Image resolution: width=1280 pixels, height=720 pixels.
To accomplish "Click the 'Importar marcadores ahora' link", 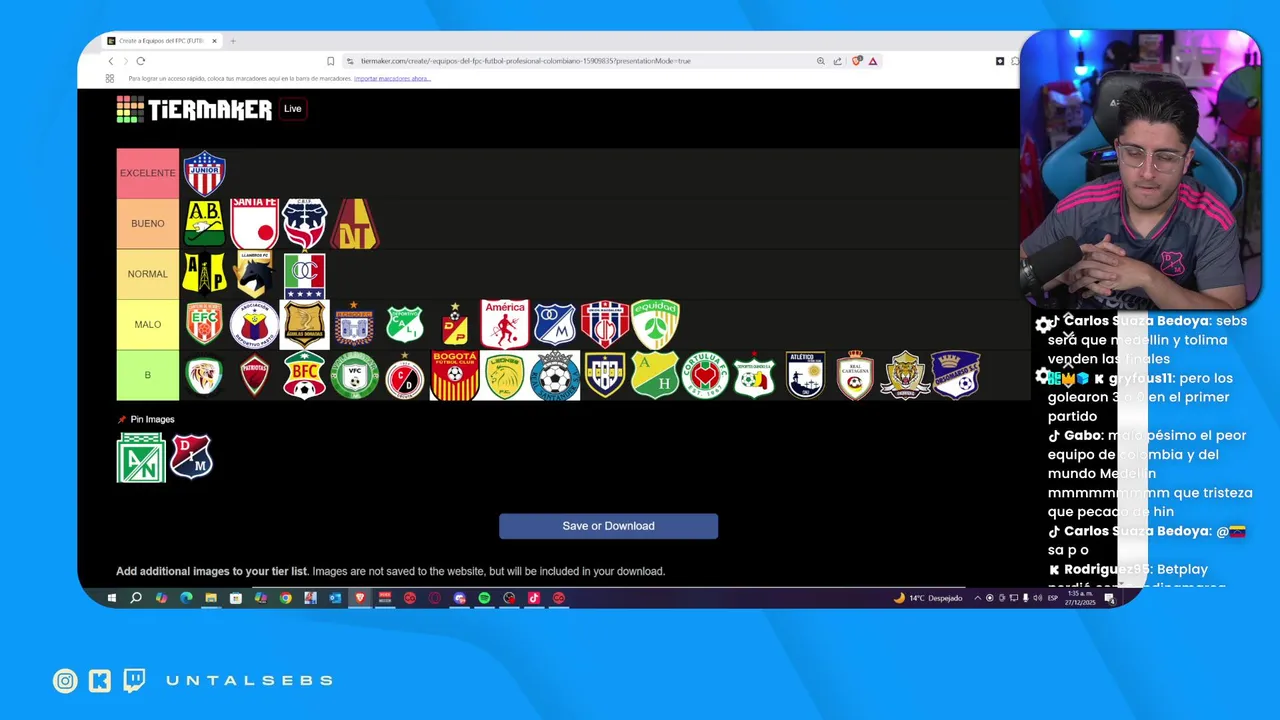I will click(392, 78).
